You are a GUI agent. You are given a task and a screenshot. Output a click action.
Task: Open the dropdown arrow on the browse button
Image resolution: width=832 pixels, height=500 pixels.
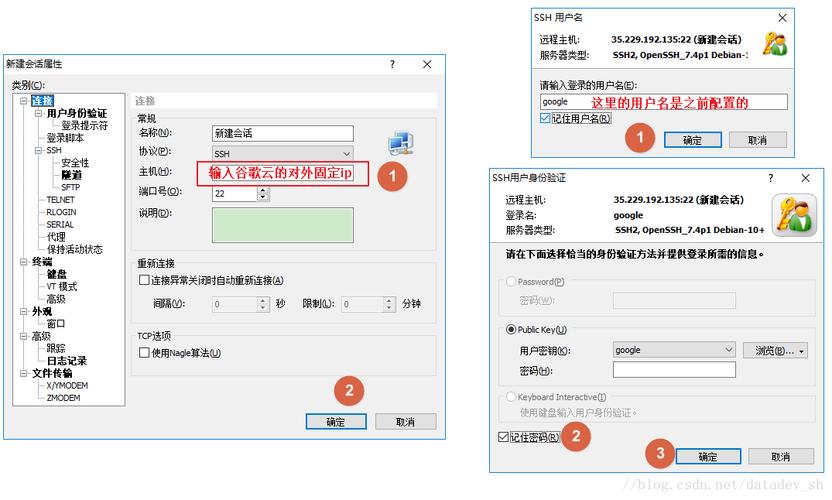coord(801,351)
